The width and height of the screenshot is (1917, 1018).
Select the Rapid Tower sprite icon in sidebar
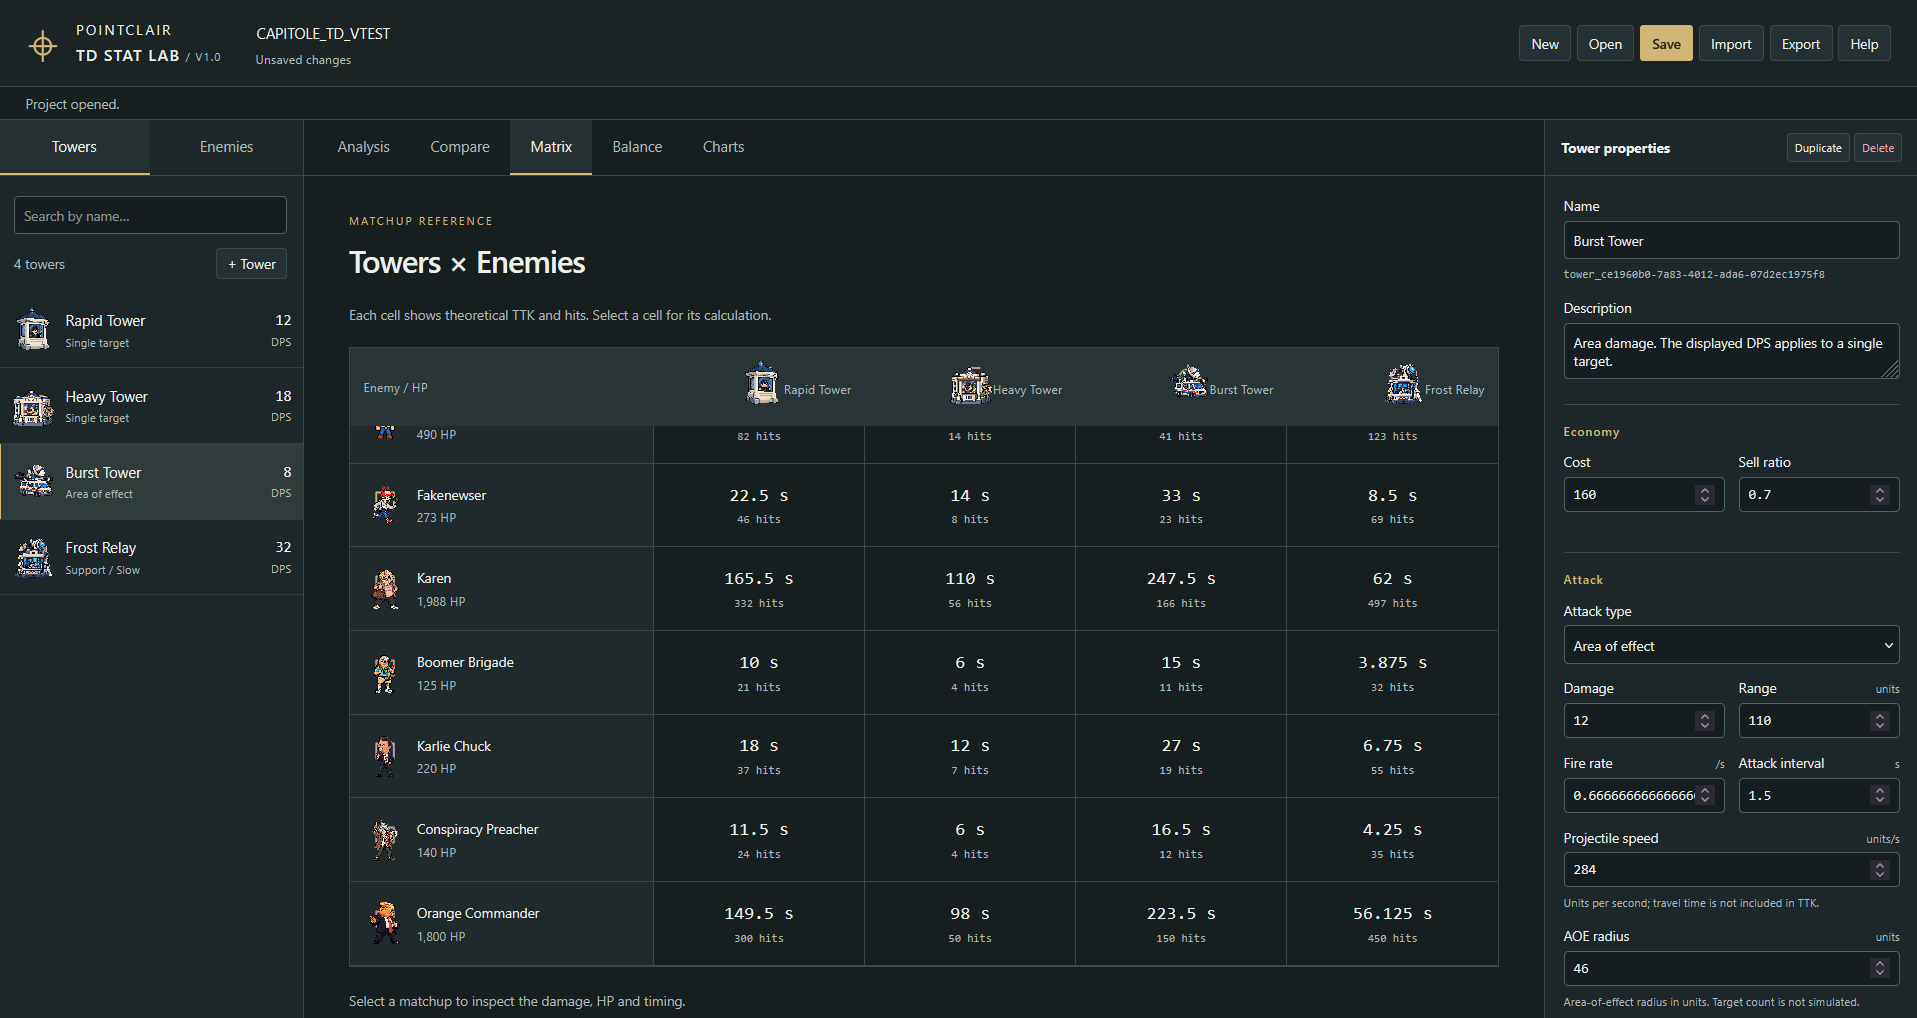tap(33, 330)
